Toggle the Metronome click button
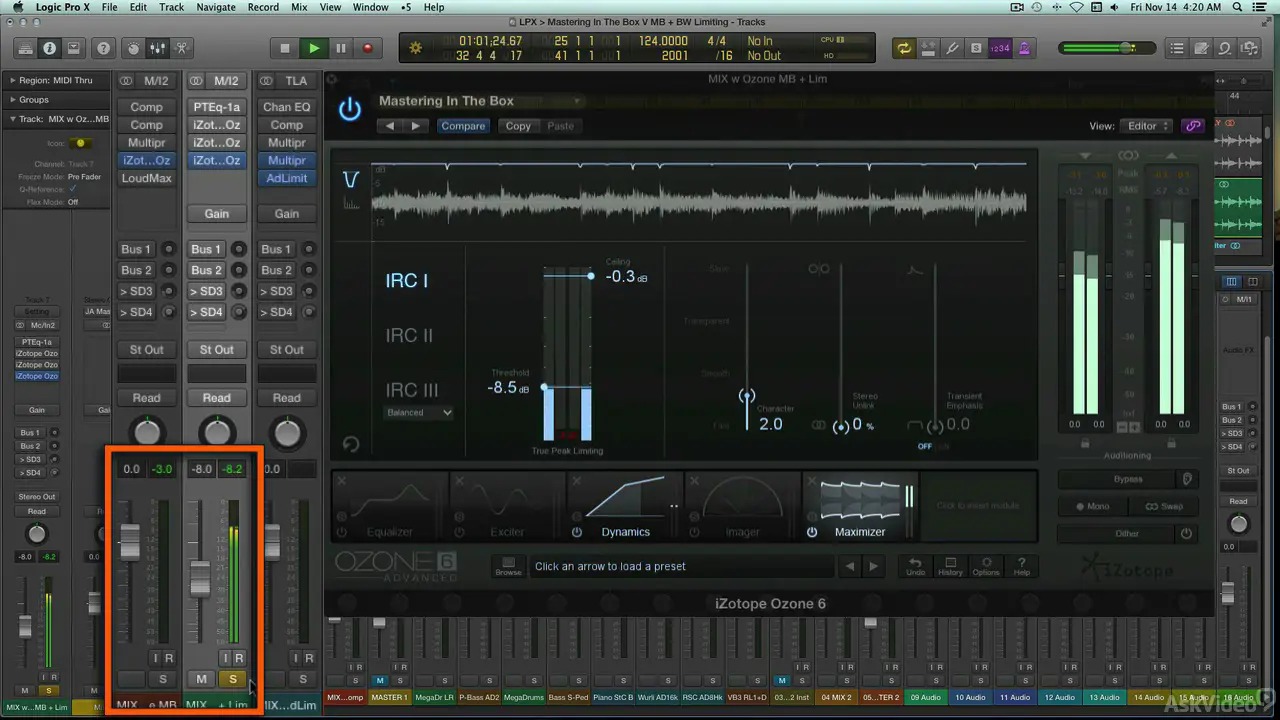The width and height of the screenshot is (1280, 720). [x=1024, y=48]
